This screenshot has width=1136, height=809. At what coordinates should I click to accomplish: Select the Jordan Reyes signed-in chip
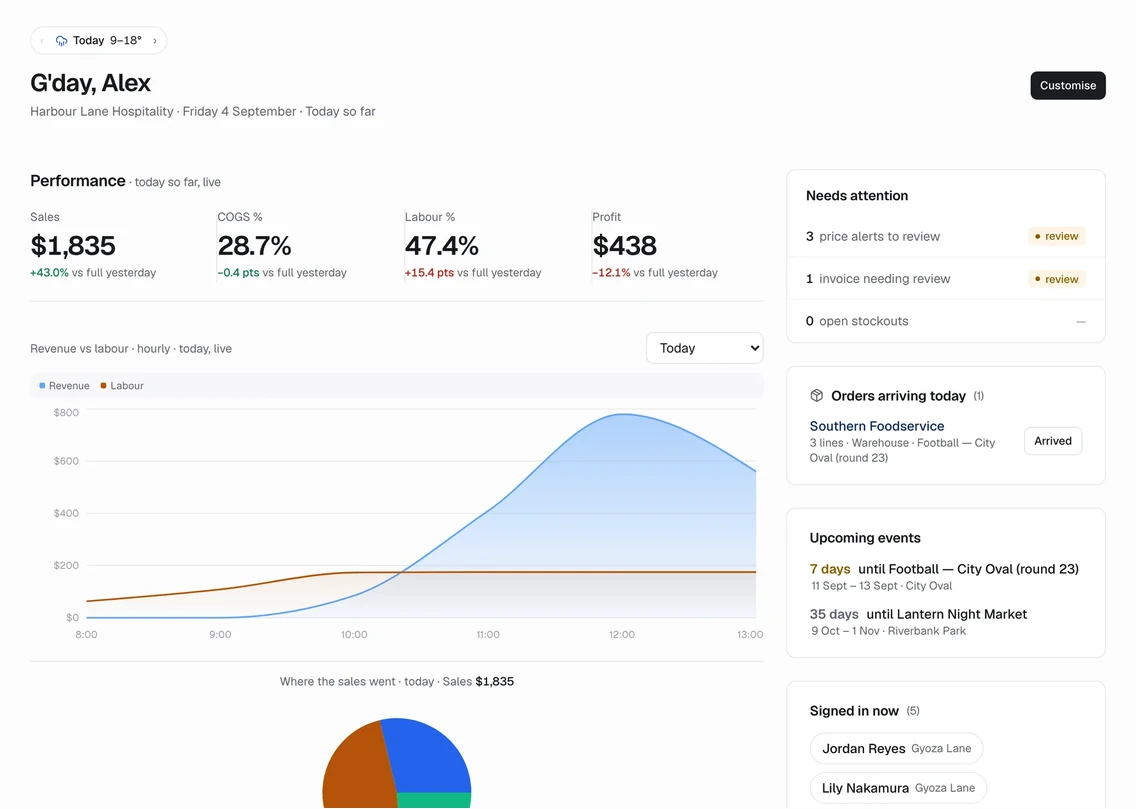pyautogui.click(x=896, y=748)
